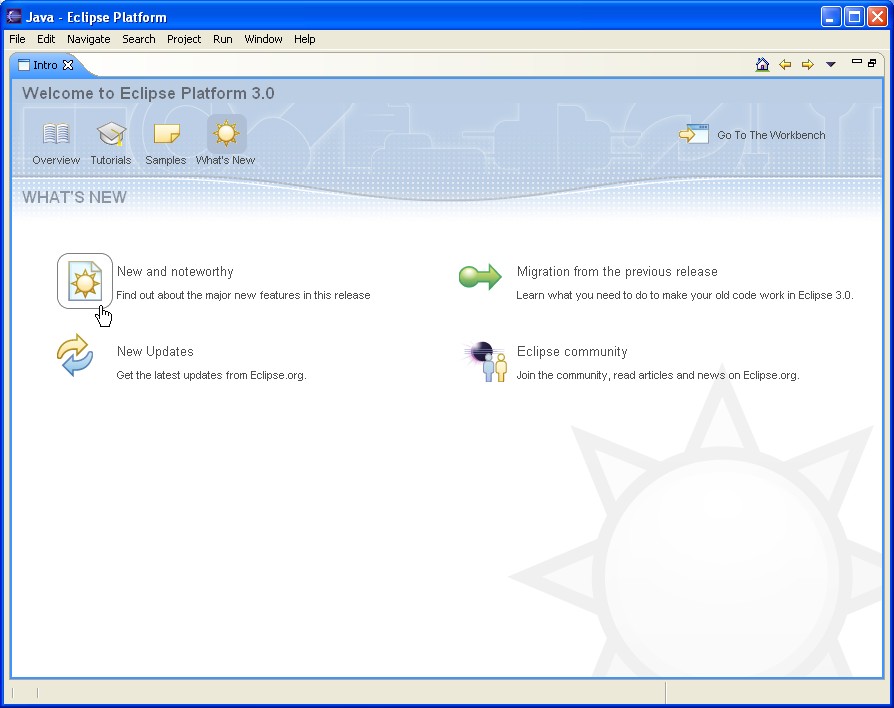
Task: Click the green Migration arrow icon
Action: 480,277
